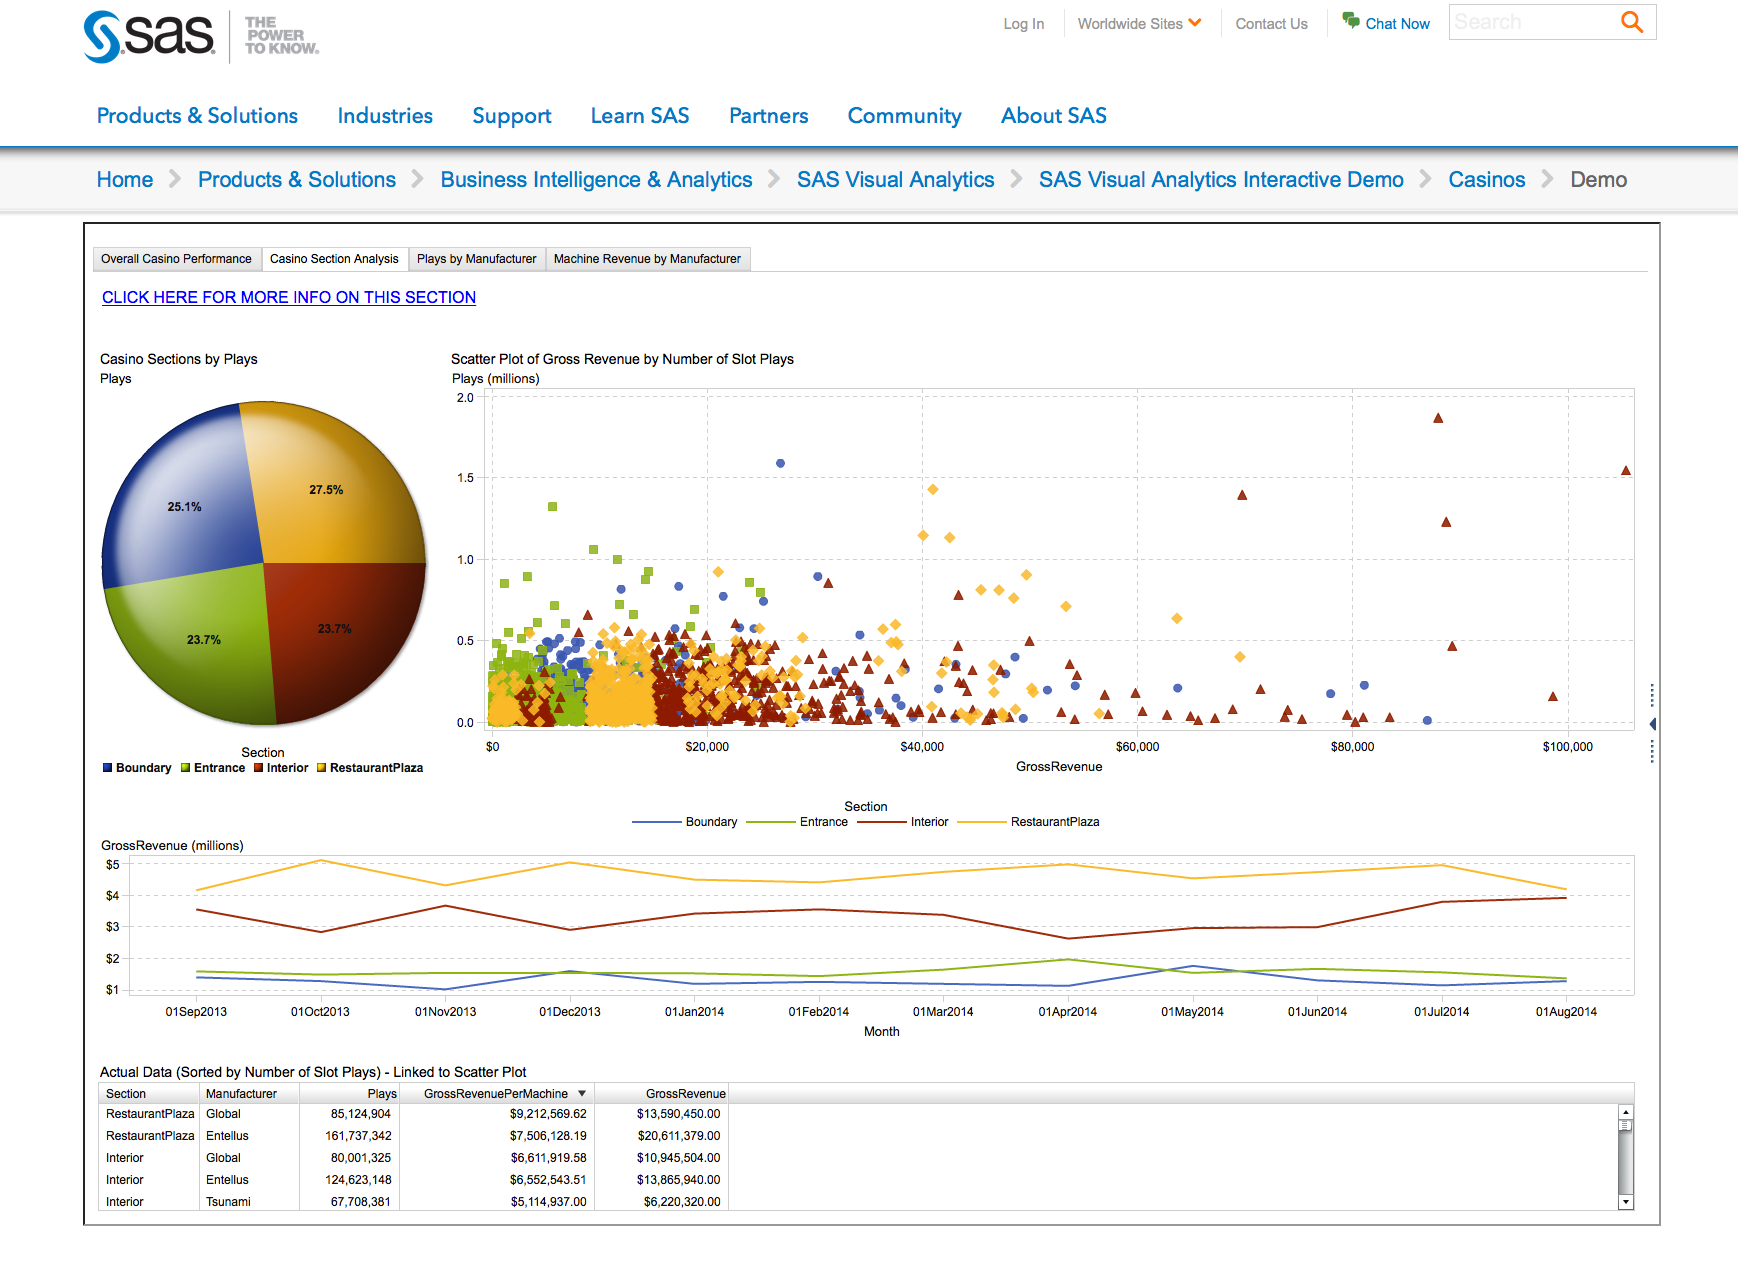Click the Search input field

point(1533,22)
